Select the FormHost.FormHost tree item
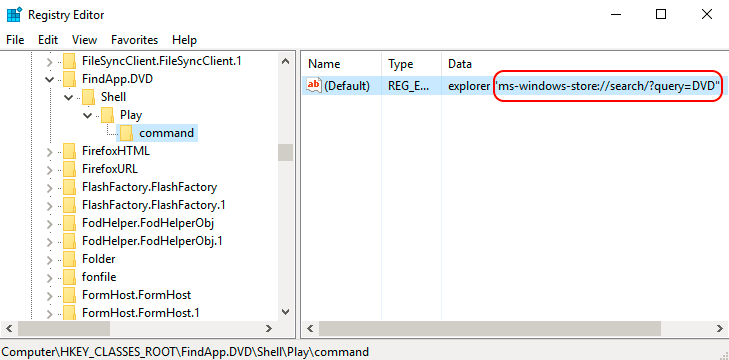 point(136,295)
